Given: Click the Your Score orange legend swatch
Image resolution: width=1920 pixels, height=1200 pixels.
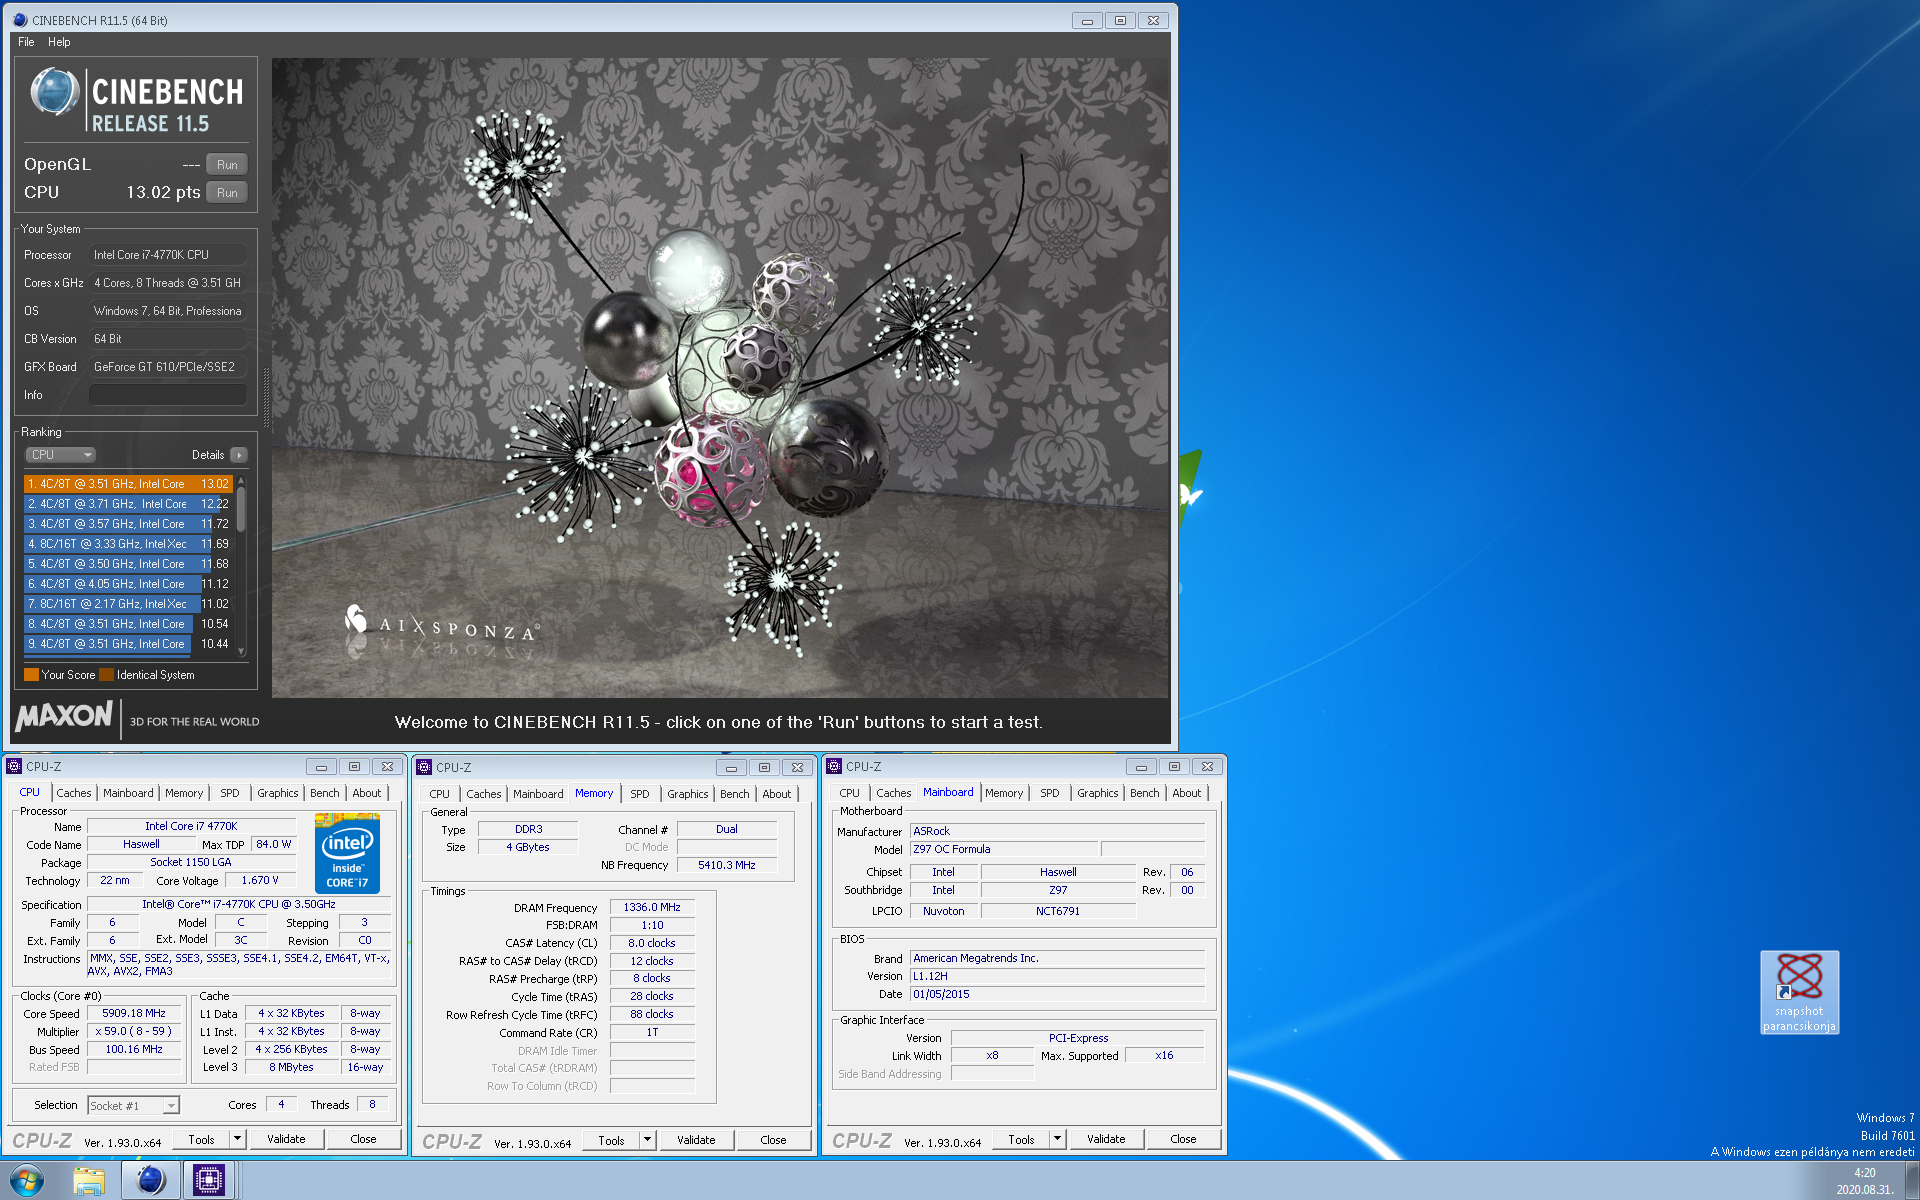Looking at the screenshot, I should point(31,675).
